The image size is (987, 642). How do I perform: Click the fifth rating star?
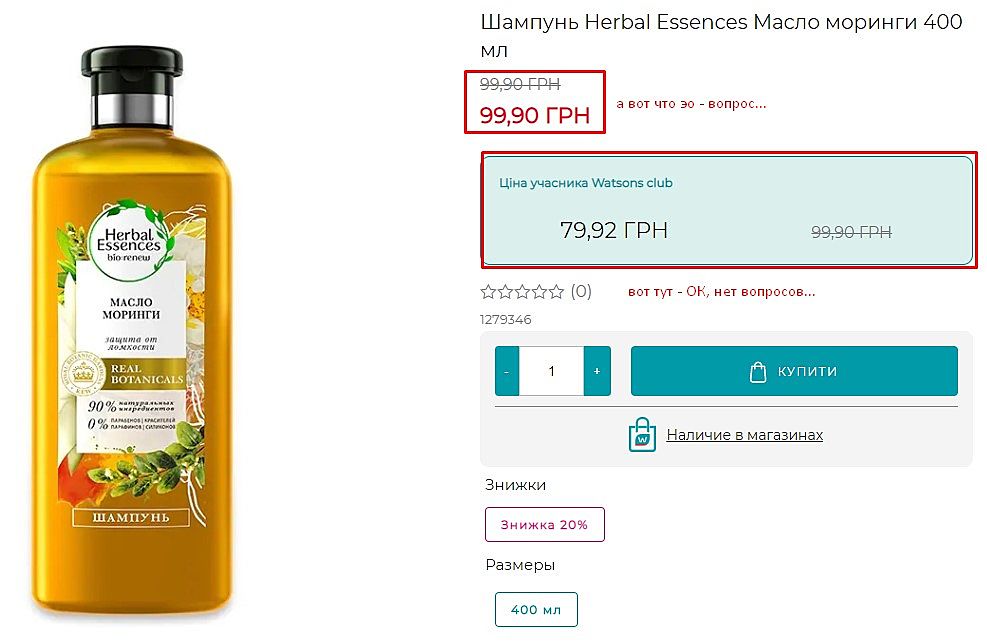(x=556, y=292)
